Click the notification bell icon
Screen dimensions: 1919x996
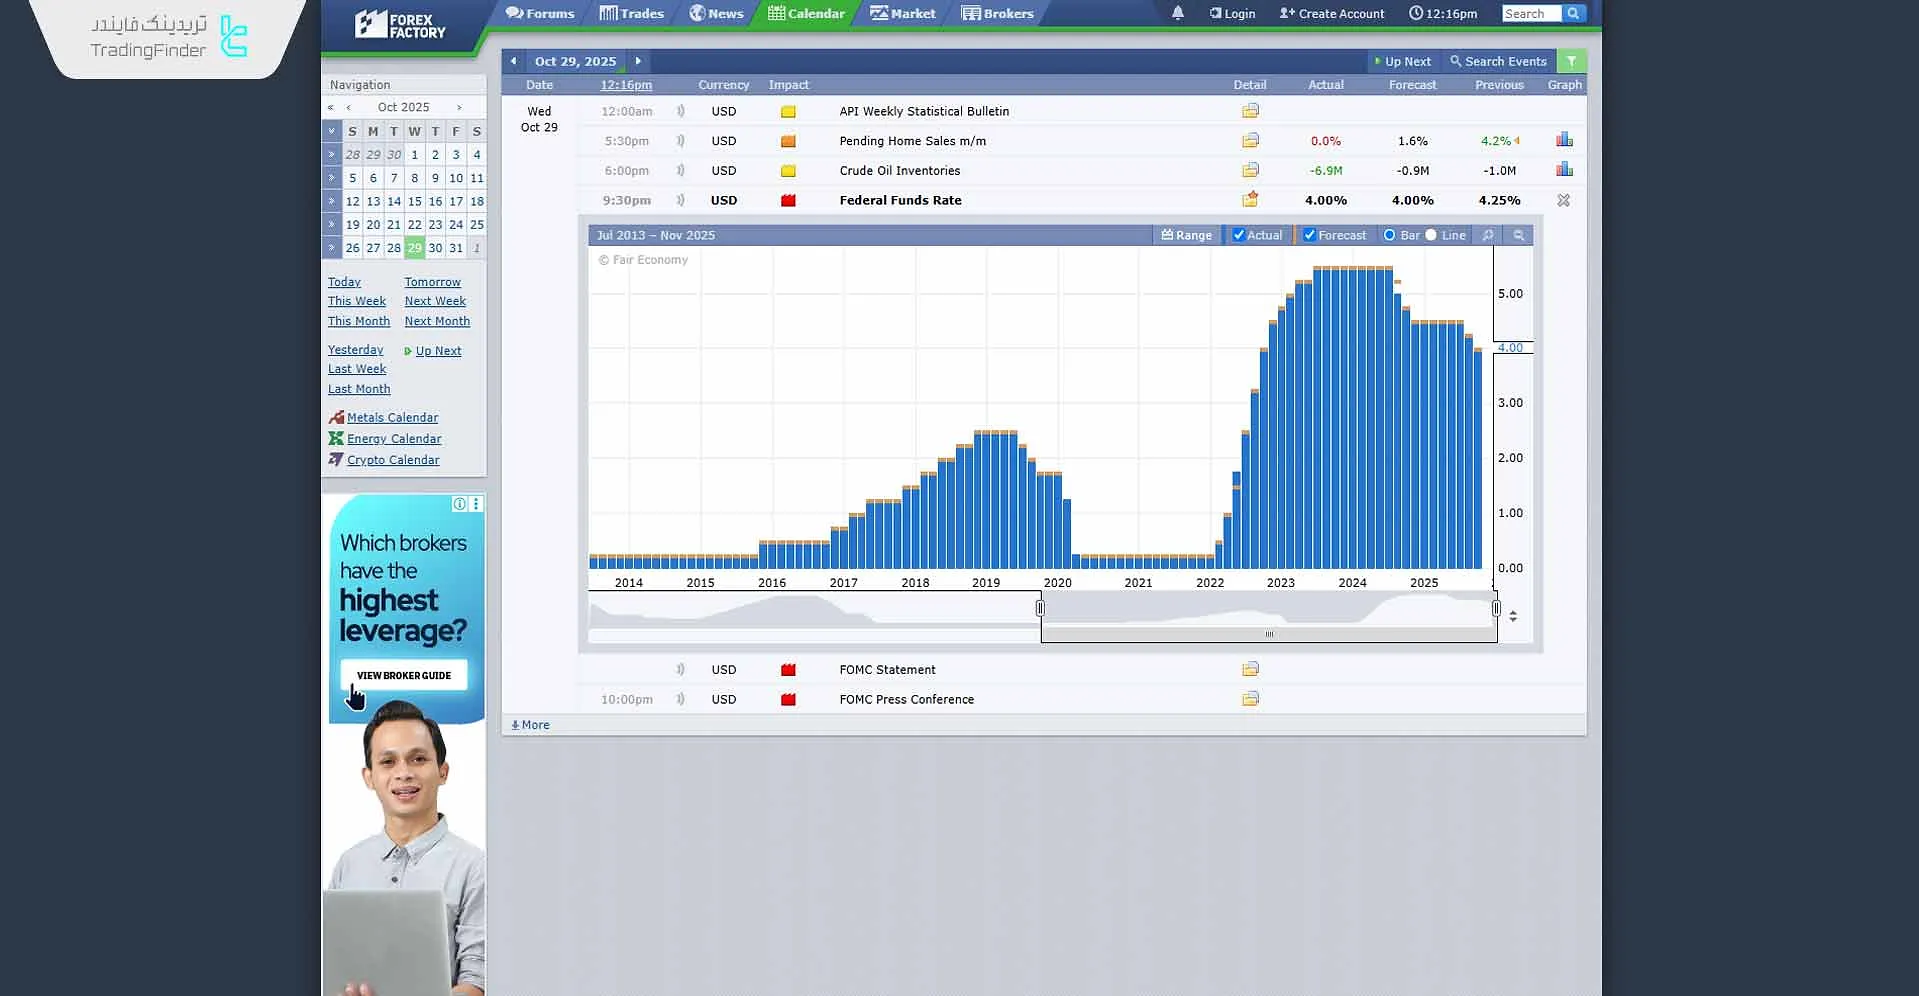coord(1177,13)
